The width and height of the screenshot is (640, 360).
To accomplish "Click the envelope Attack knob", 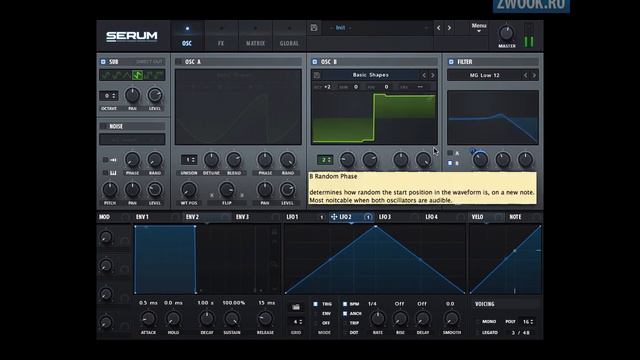I will click(148, 319).
